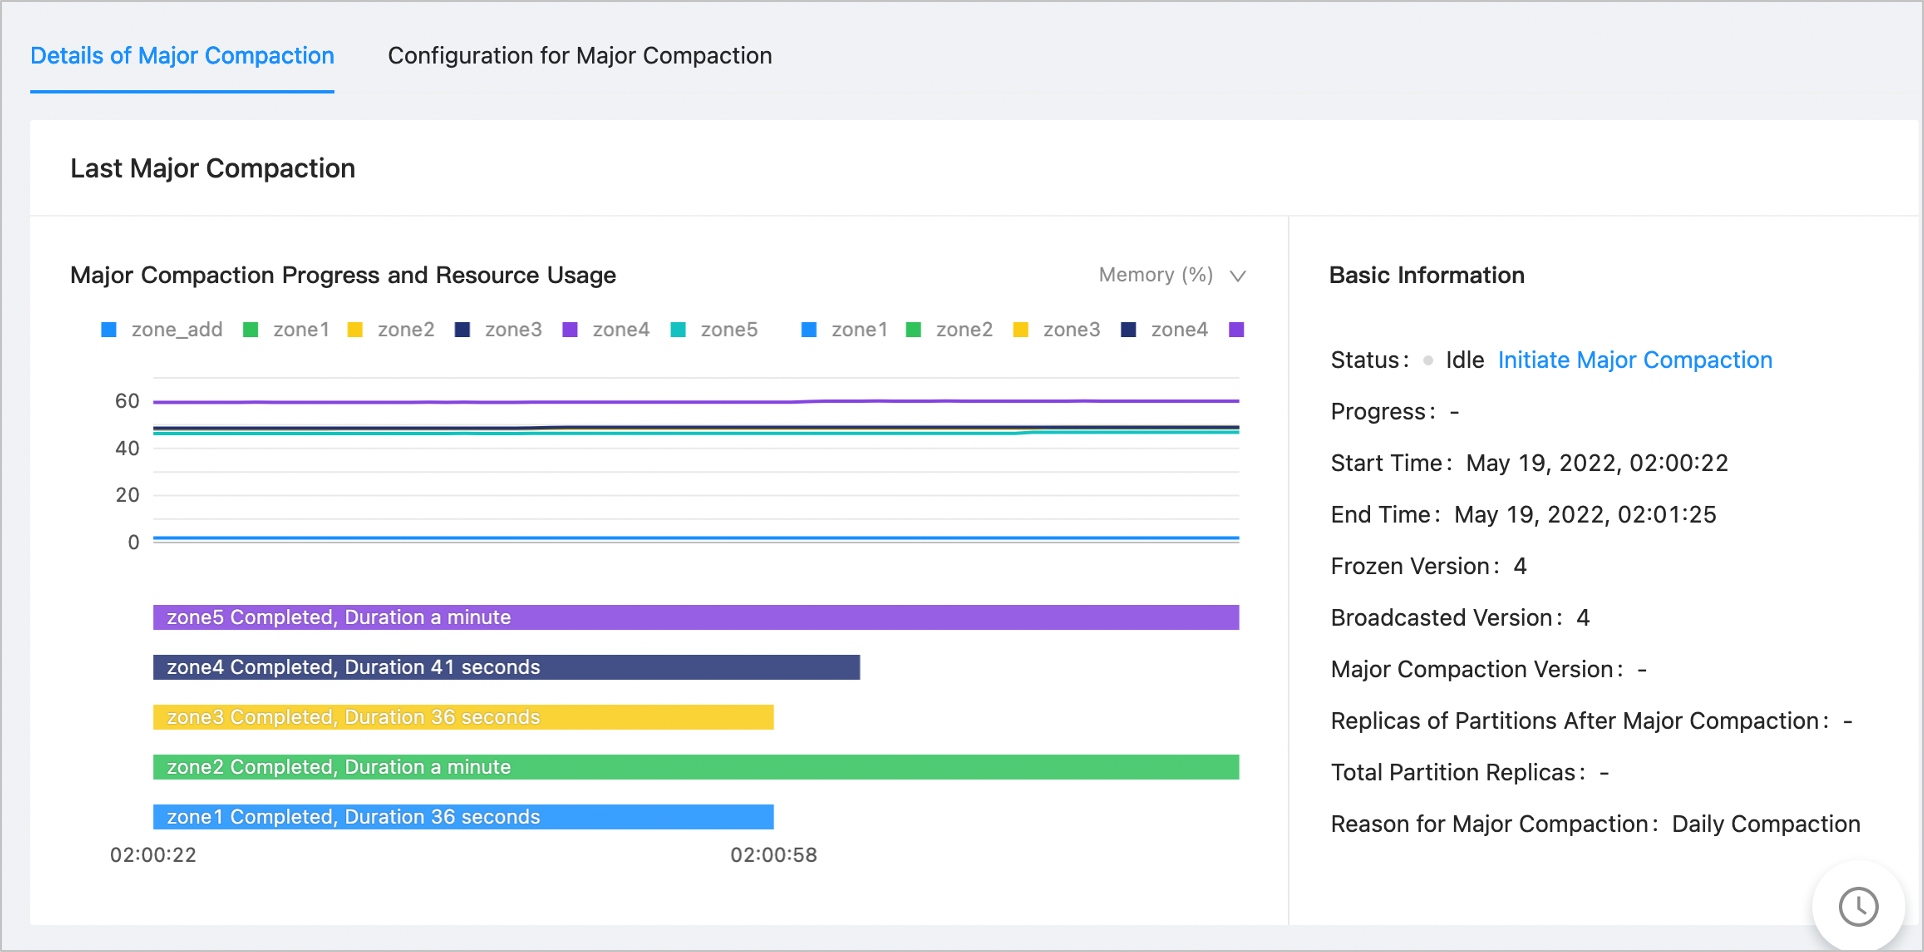This screenshot has width=1924, height=952.
Task: Select the zone4 Completed 41 seconds bar
Action: coord(506,668)
